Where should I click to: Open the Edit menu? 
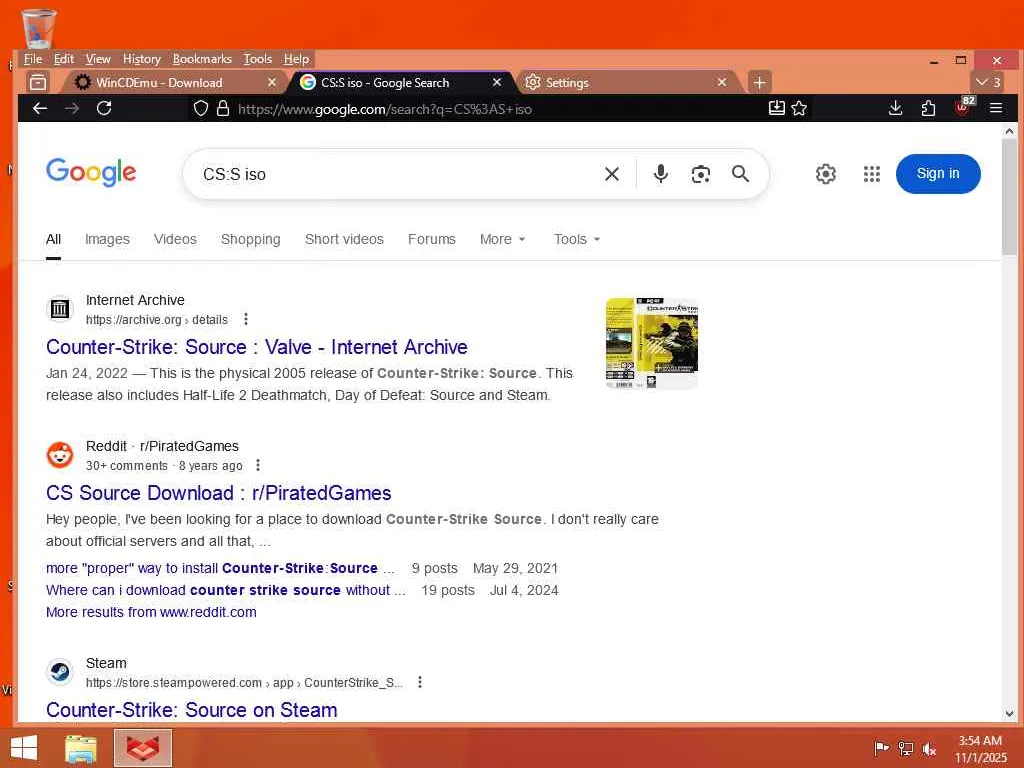pos(63,59)
